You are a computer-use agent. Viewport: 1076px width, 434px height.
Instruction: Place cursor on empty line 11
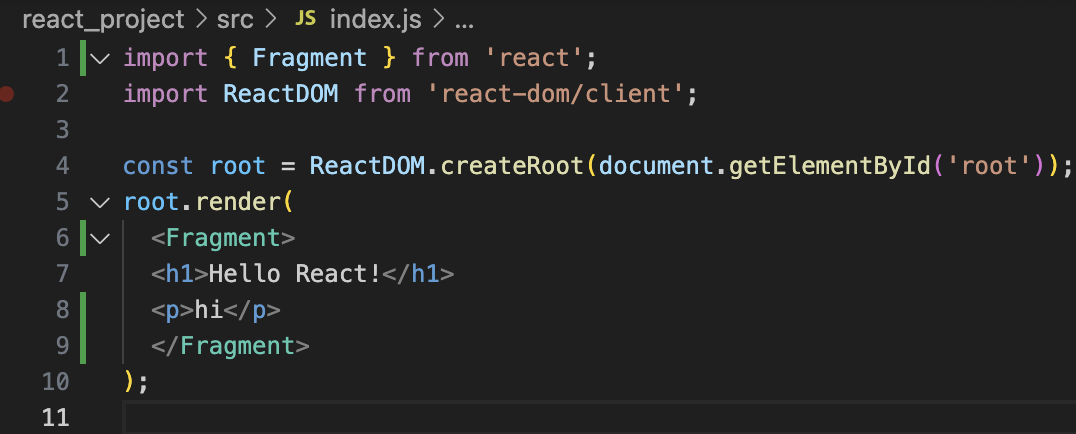click(x=600, y=418)
